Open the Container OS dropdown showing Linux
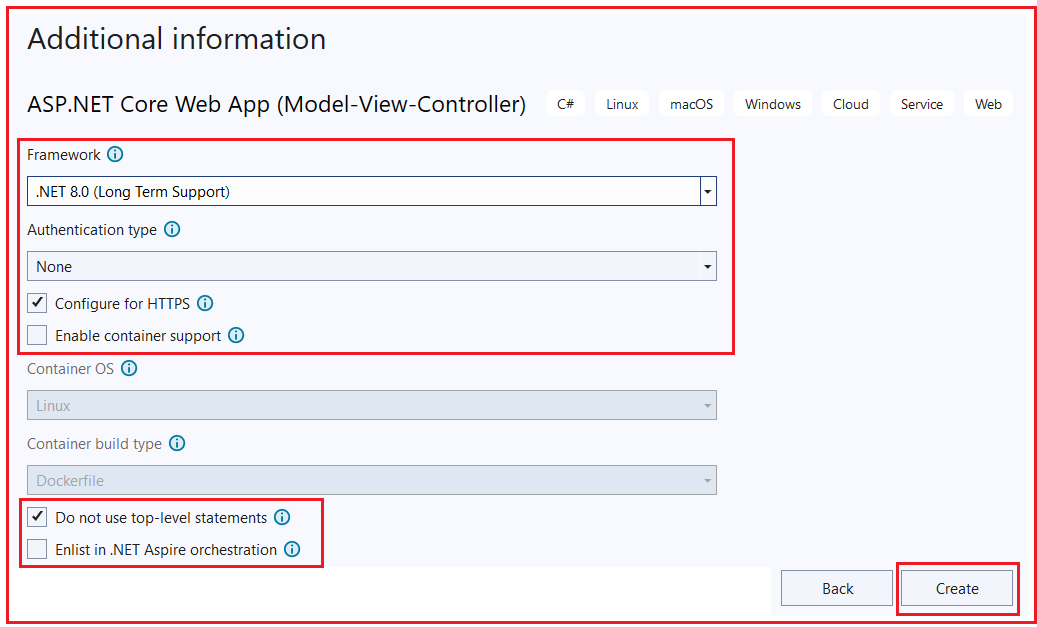Image resolution: width=1037 pixels, height=627 pixels. (372, 405)
